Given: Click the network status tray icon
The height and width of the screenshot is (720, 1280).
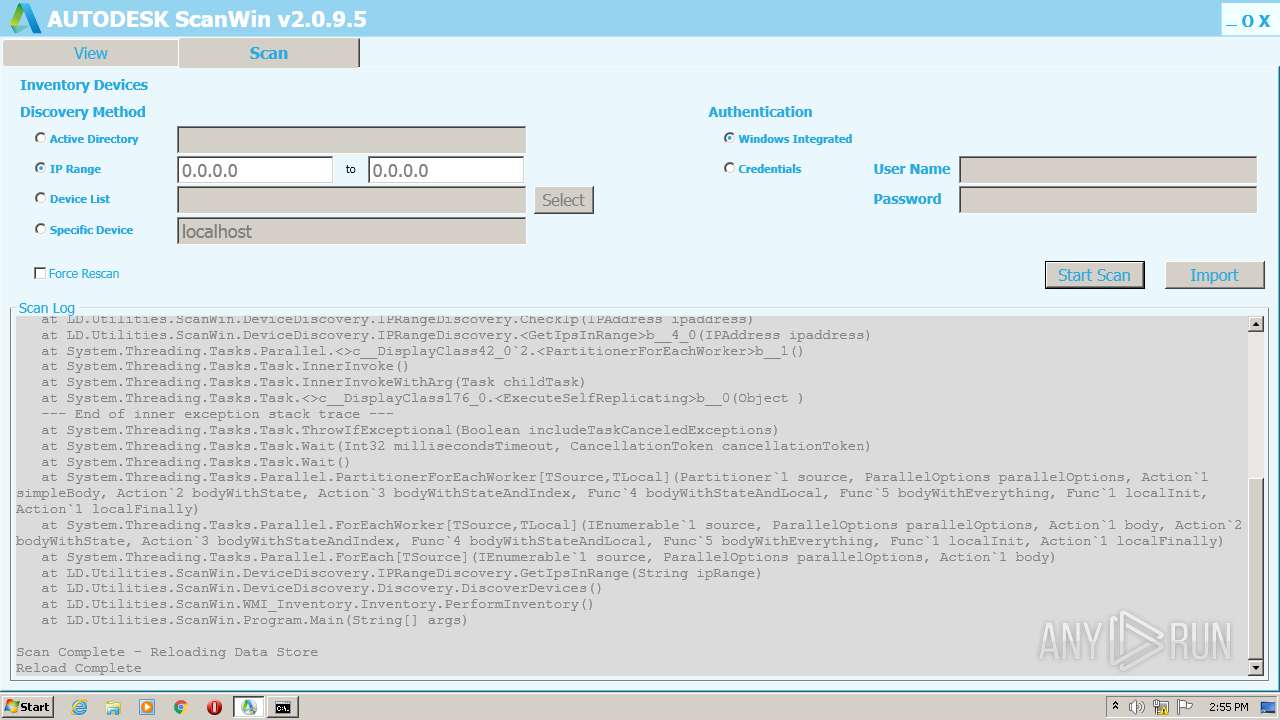Looking at the screenshot, I should [1161, 707].
